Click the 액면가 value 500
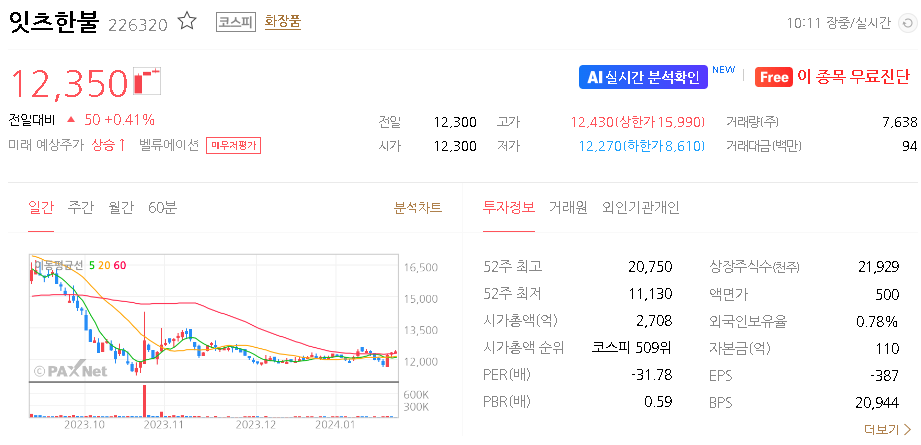This screenshot has width=921, height=445. pos(887,294)
